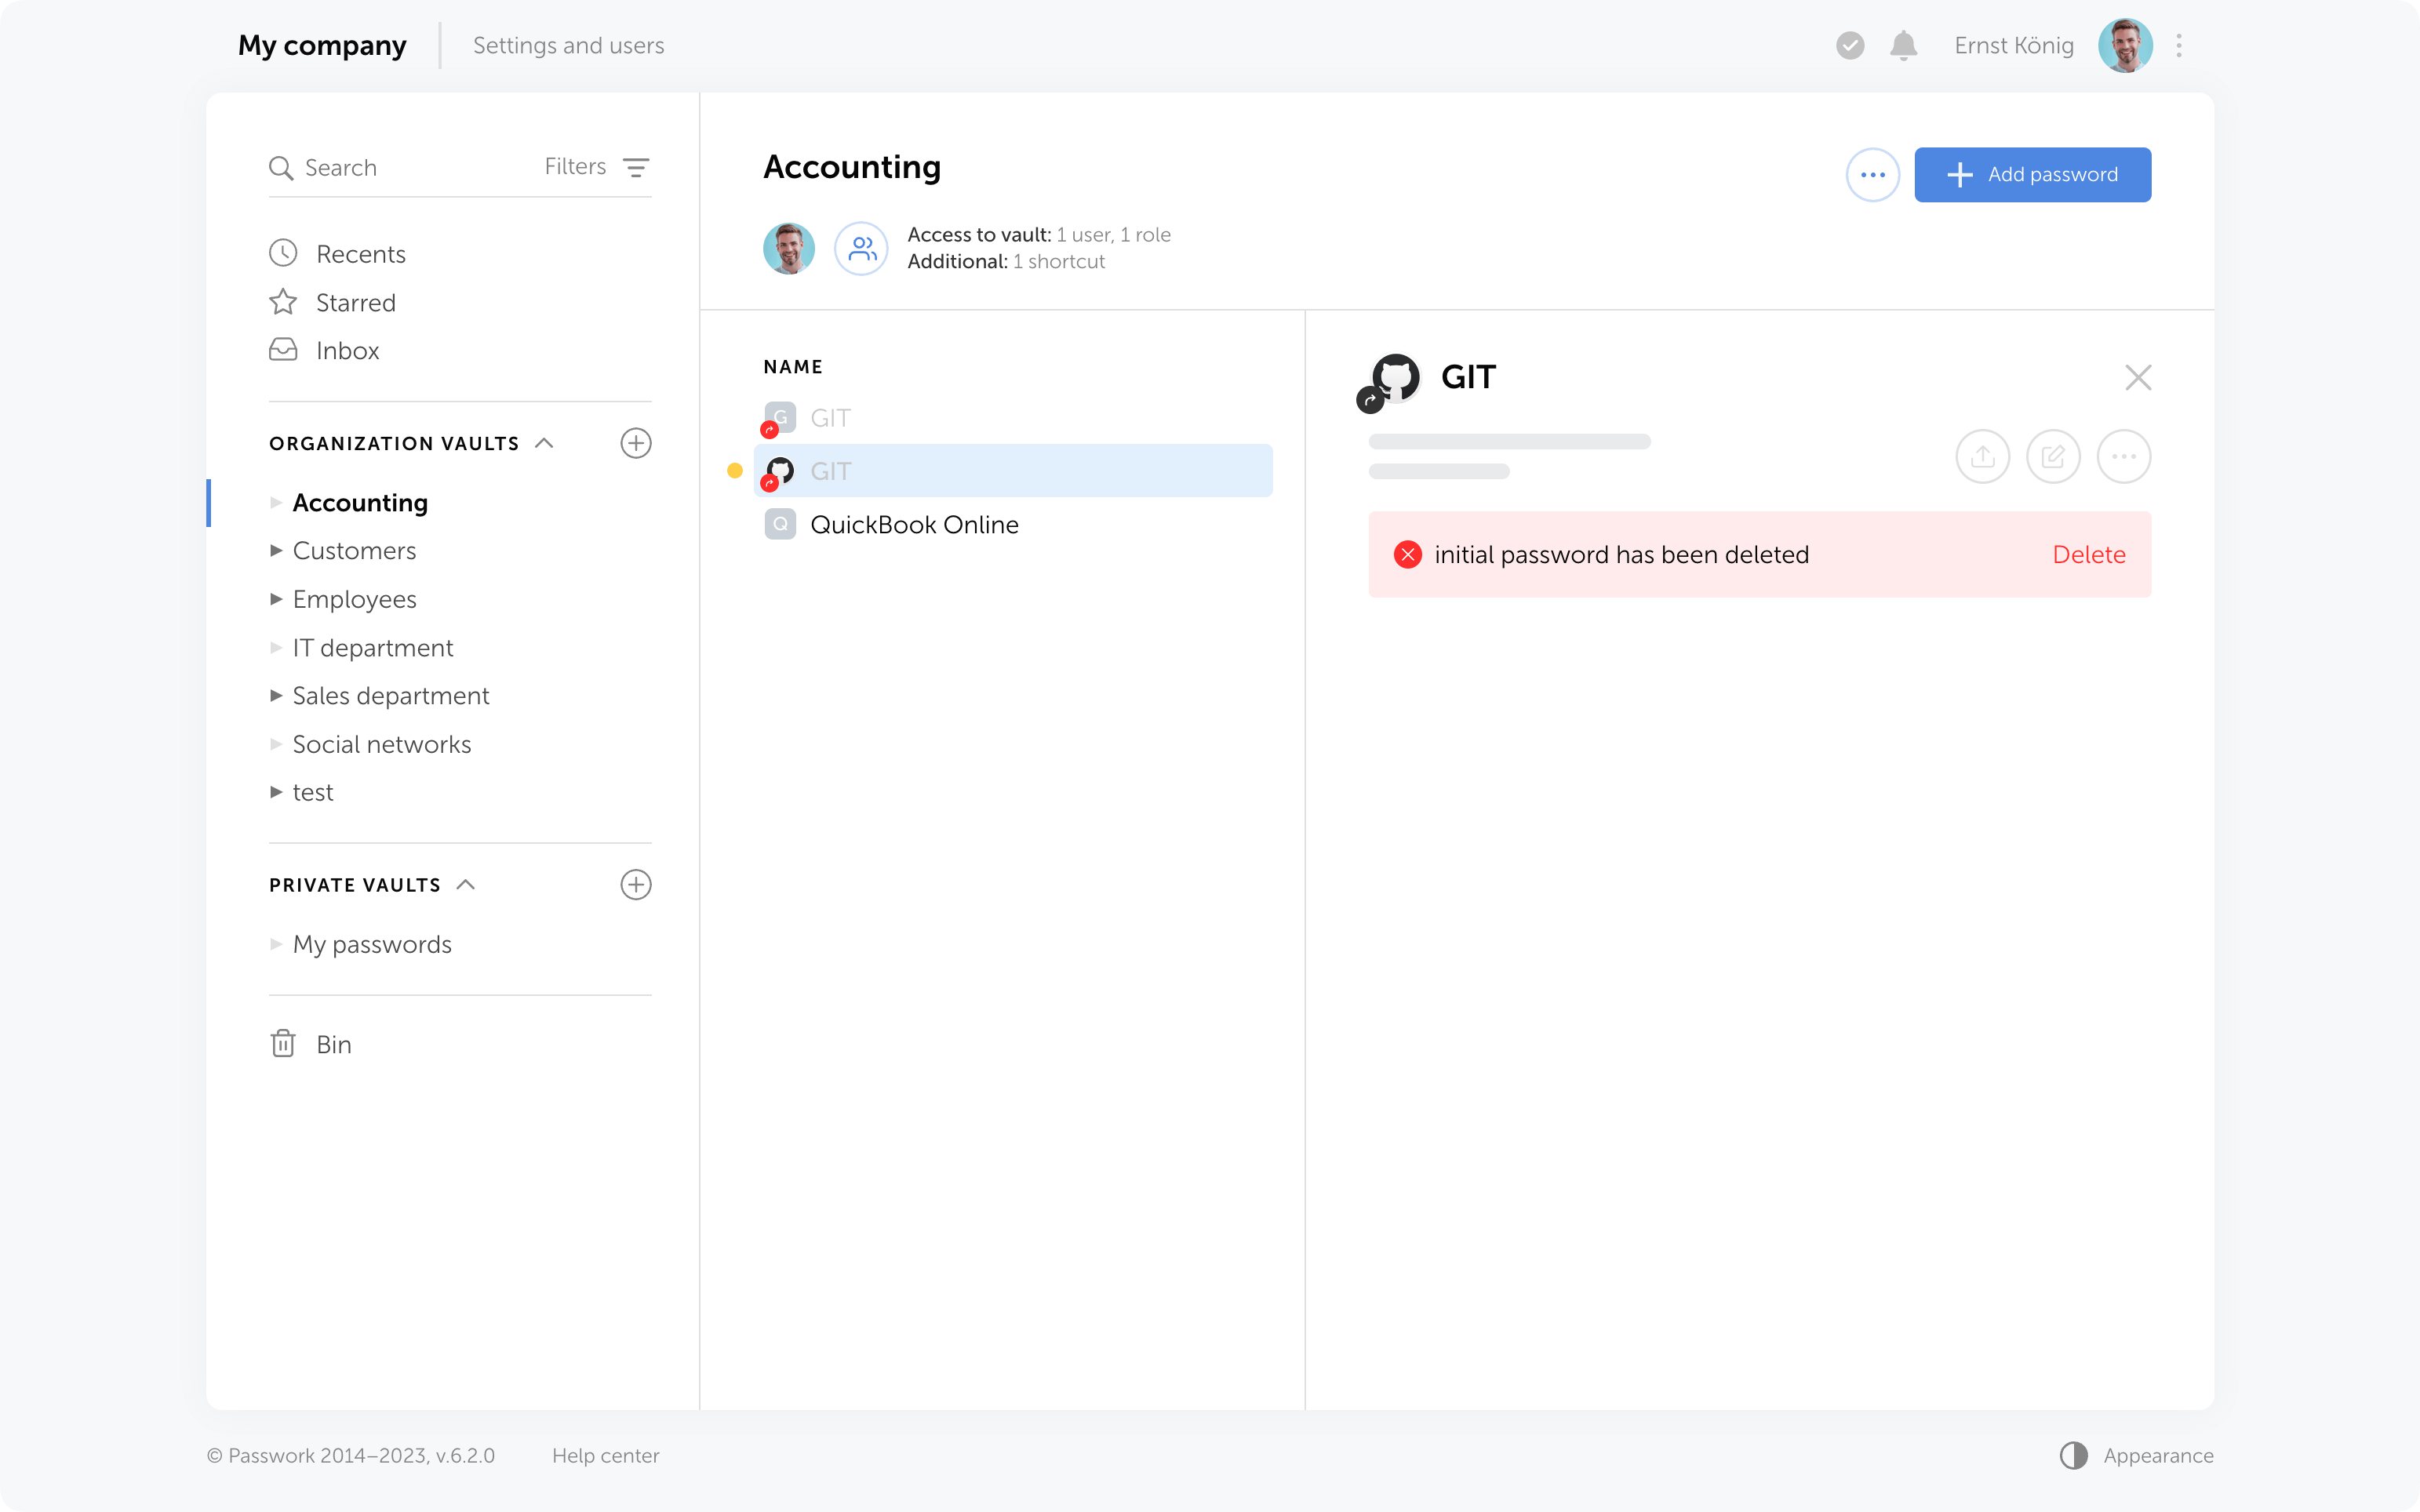Click the share/export icon in GIT panel
The height and width of the screenshot is (1512, 2420).
pos(1982,457)
